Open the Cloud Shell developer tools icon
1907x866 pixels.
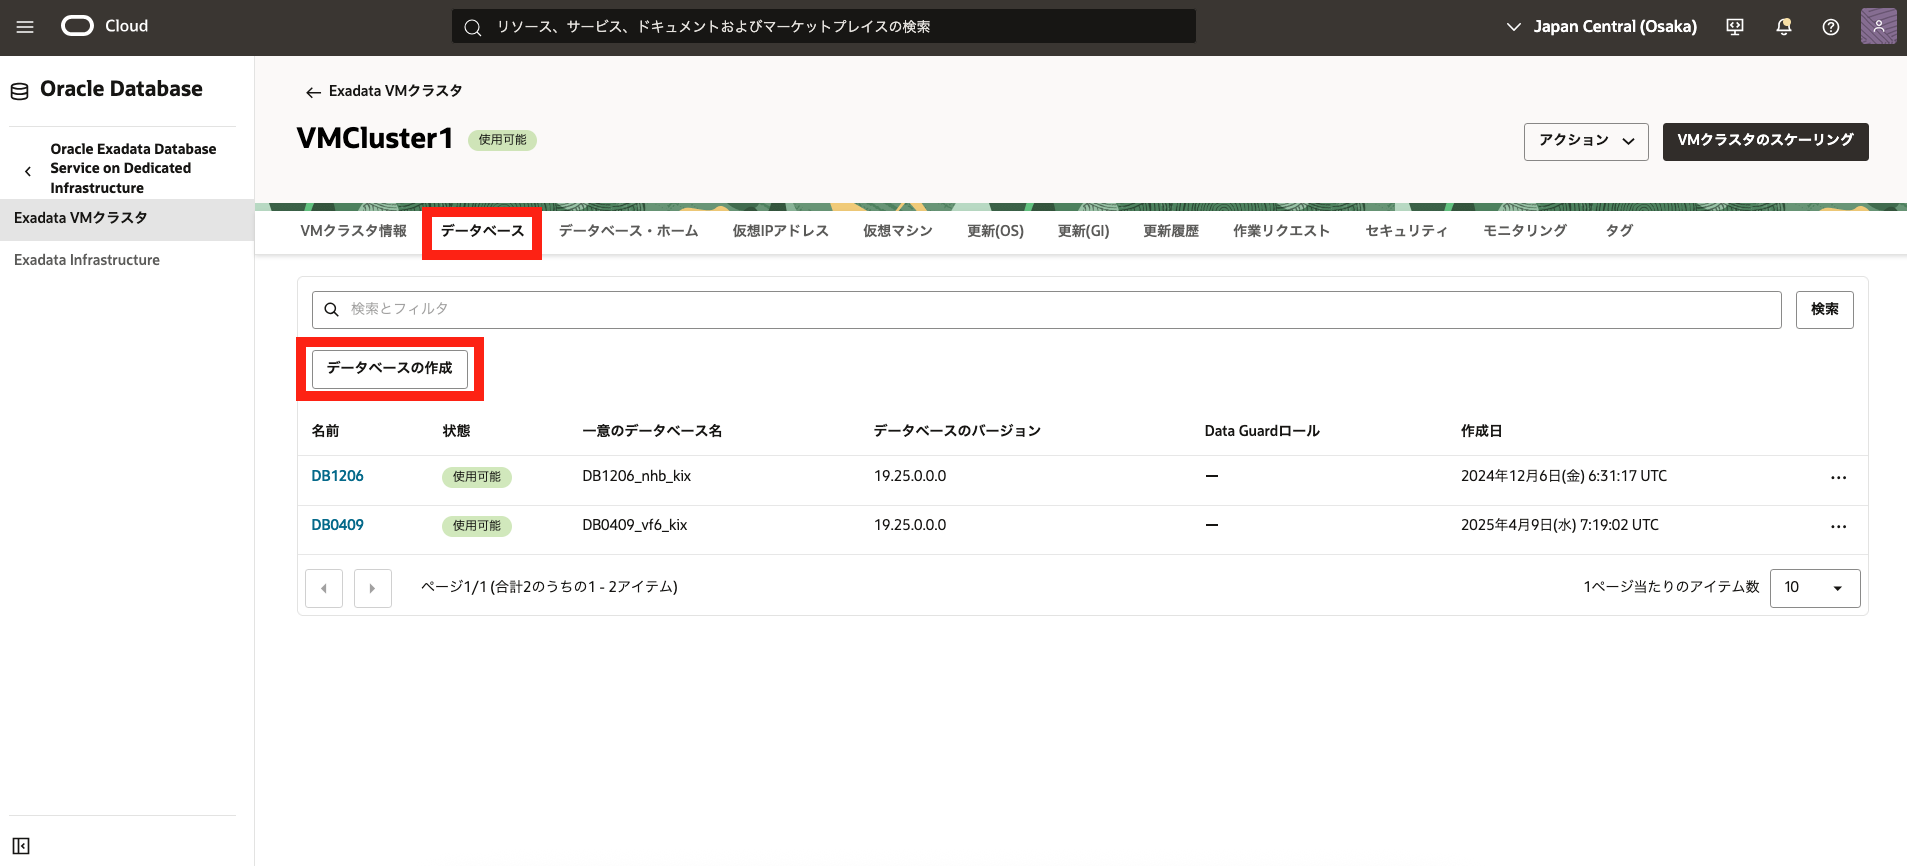coord(1735,27)
